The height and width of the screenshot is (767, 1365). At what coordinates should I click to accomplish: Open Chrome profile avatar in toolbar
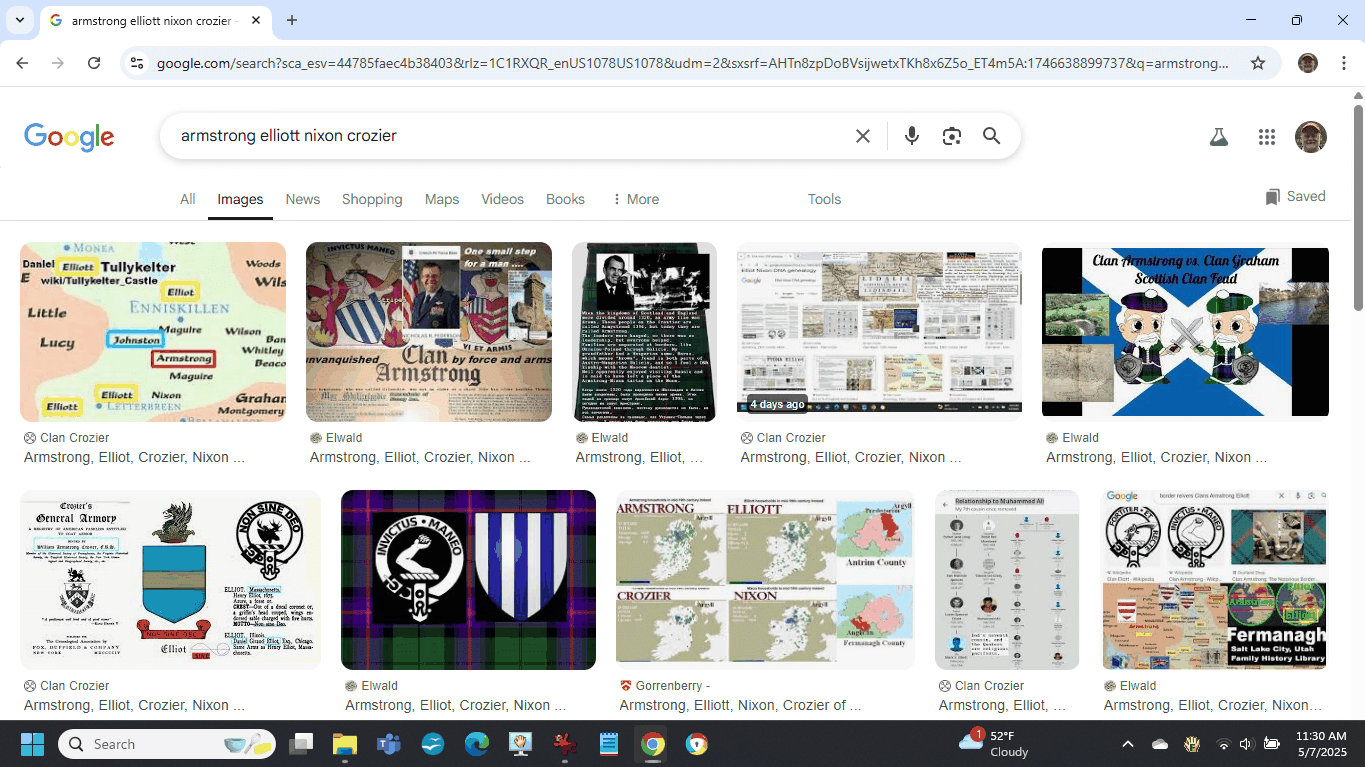pyautogui.click(x=1308, y=63)
